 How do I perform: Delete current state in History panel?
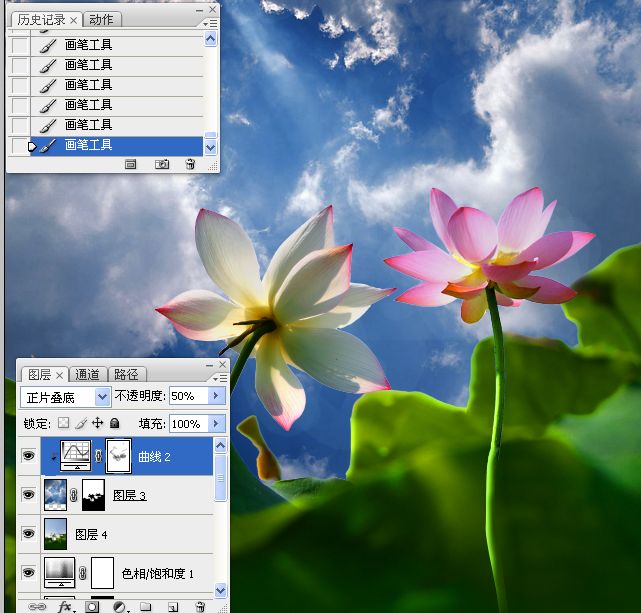tap(190, 164)
